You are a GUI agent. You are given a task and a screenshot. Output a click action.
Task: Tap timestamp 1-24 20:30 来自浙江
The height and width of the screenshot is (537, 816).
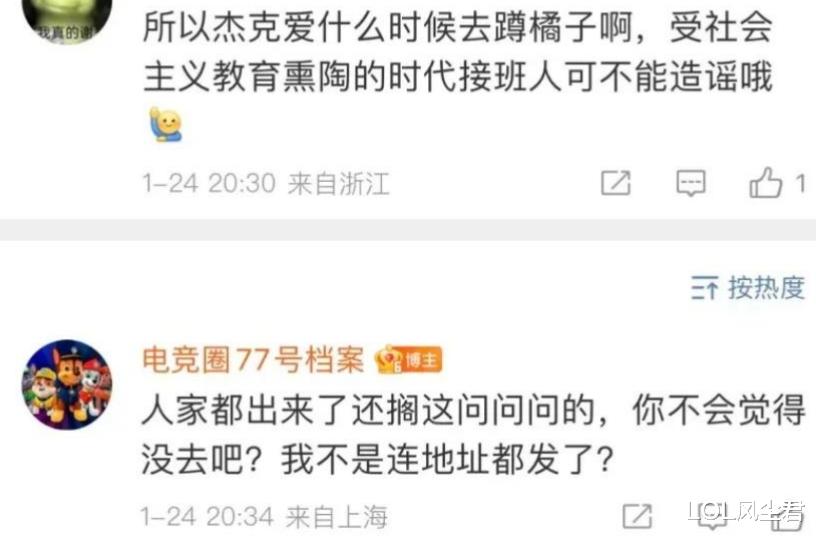[266, 184]
